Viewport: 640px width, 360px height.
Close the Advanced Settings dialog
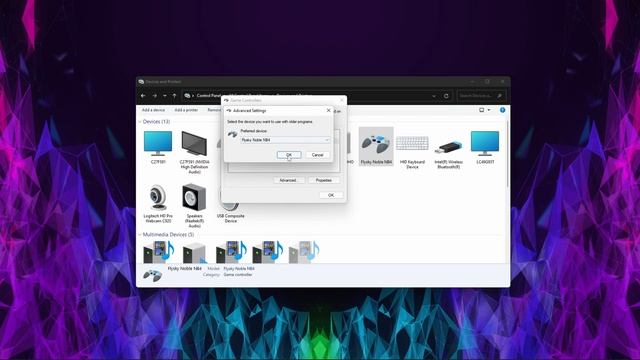(329, 110)
